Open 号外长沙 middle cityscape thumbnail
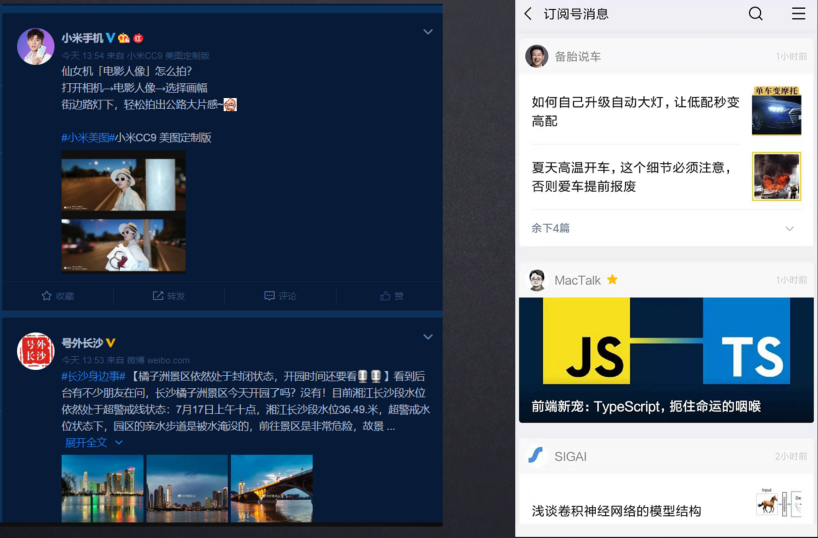 (187, 488)
